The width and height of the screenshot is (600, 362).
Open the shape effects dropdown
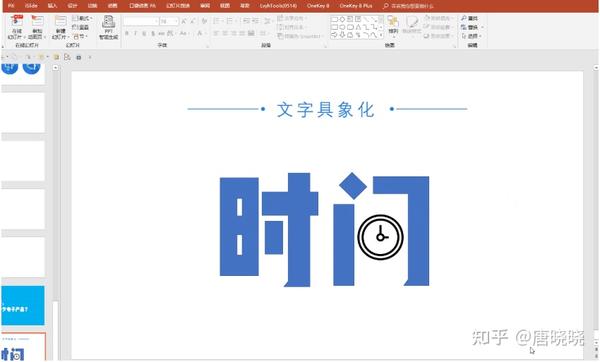[x=438, y=36]
